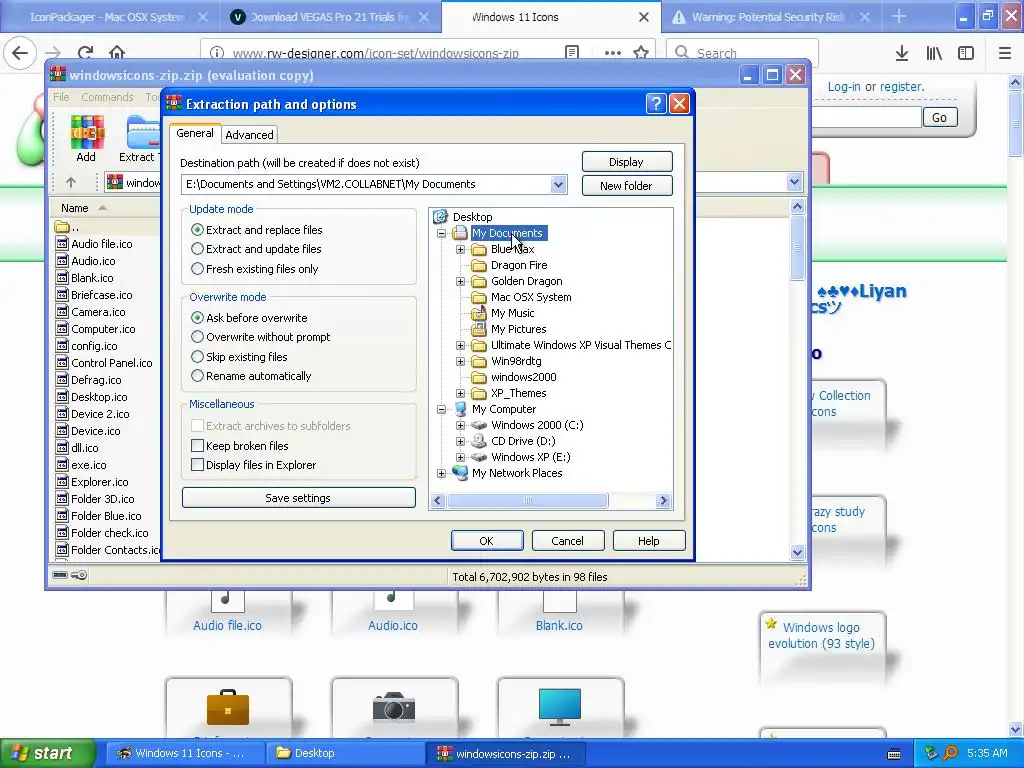Open the Firefox hamburger menu
1024x768 pixels.
(x=1004, y=53)
